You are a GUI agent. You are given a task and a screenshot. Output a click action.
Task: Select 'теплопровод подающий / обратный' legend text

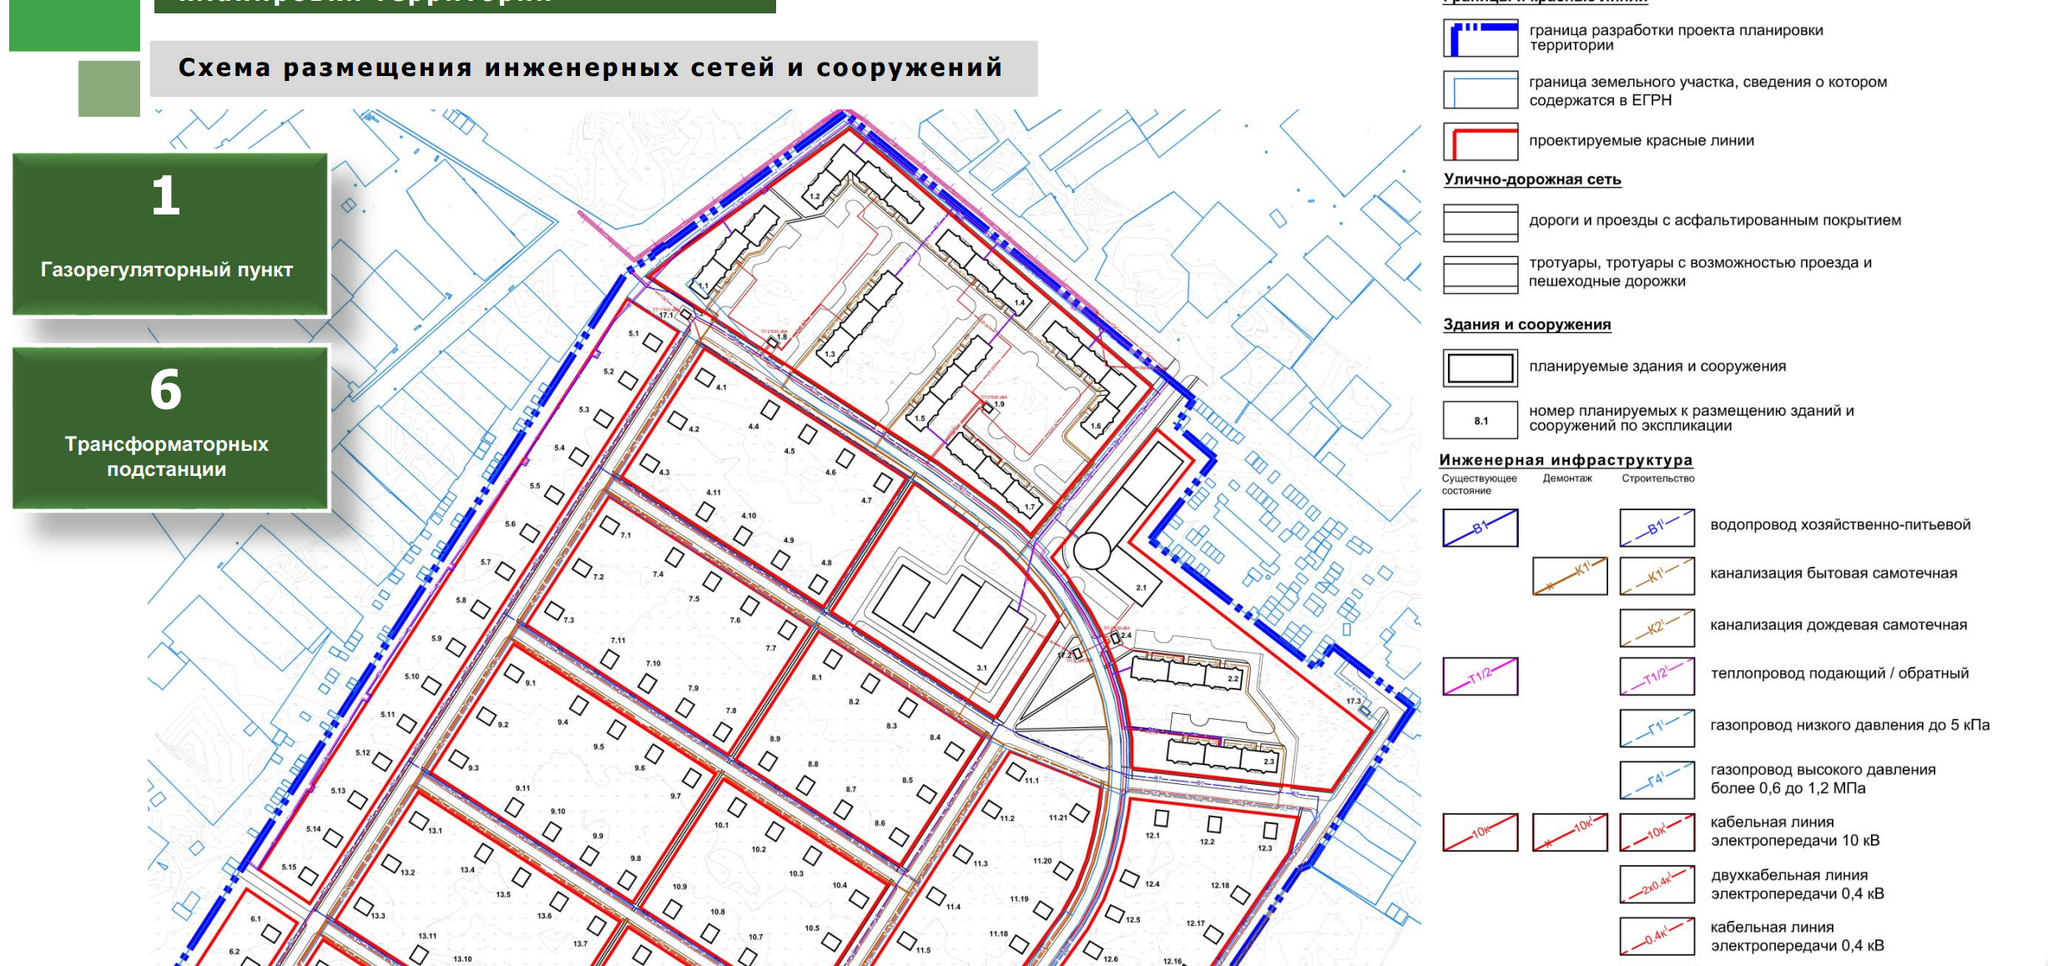point(1839,674)
